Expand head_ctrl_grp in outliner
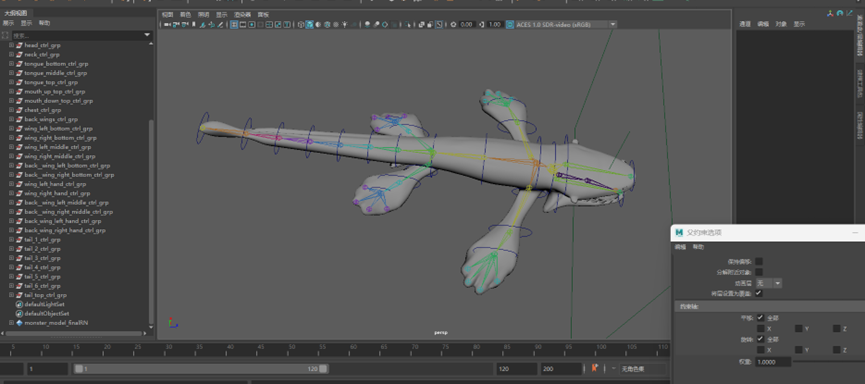This screenshot has width=865, height=384. pos(11,45)
